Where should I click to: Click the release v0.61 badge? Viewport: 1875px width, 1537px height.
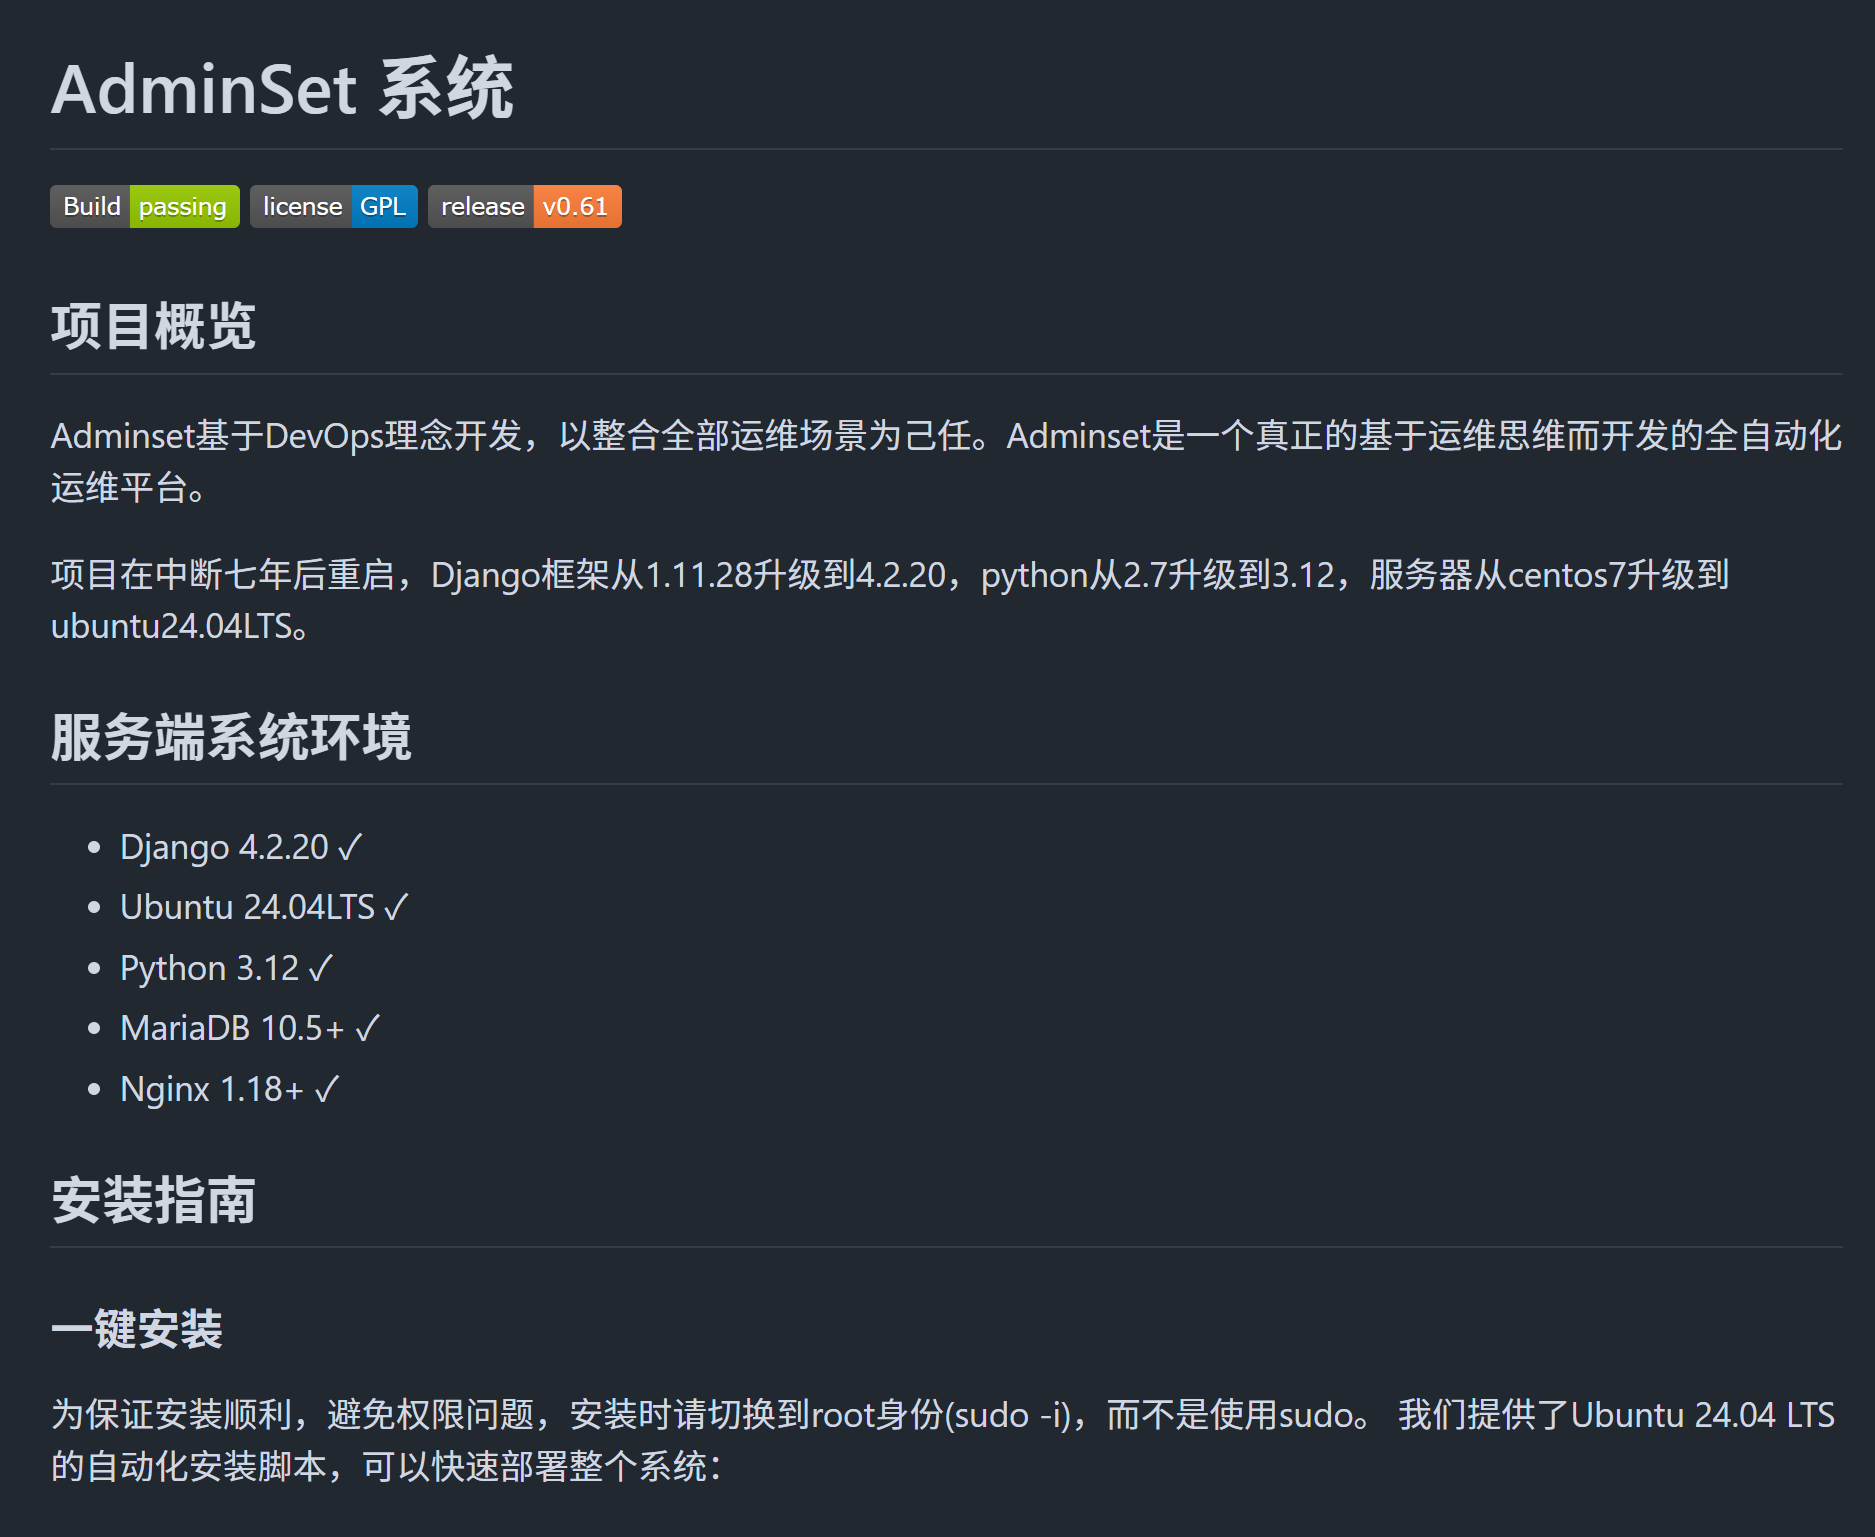tap(525, 207)
